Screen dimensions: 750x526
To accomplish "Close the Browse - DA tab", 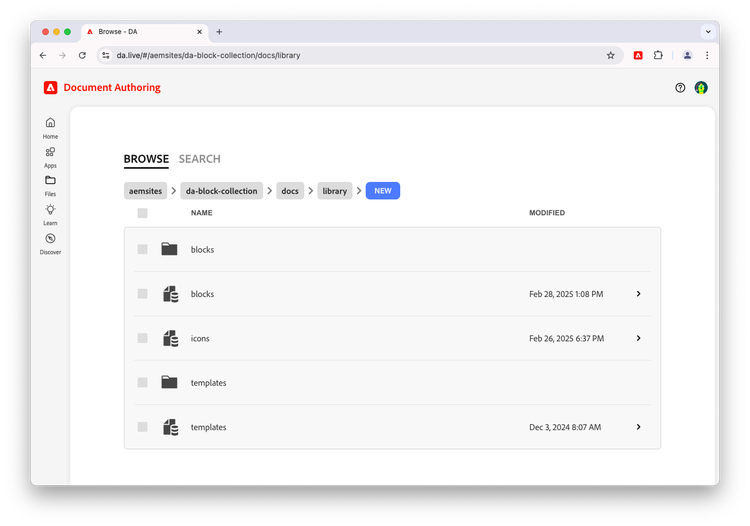I will click(x=199, y=32).
